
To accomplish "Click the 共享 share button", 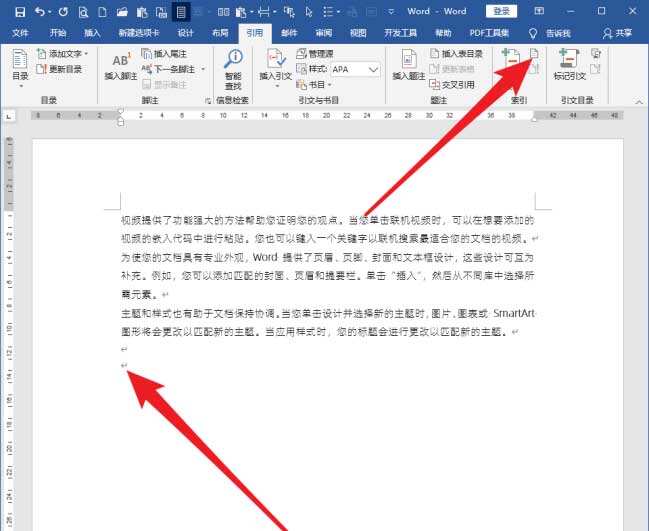I will (617, 33).
